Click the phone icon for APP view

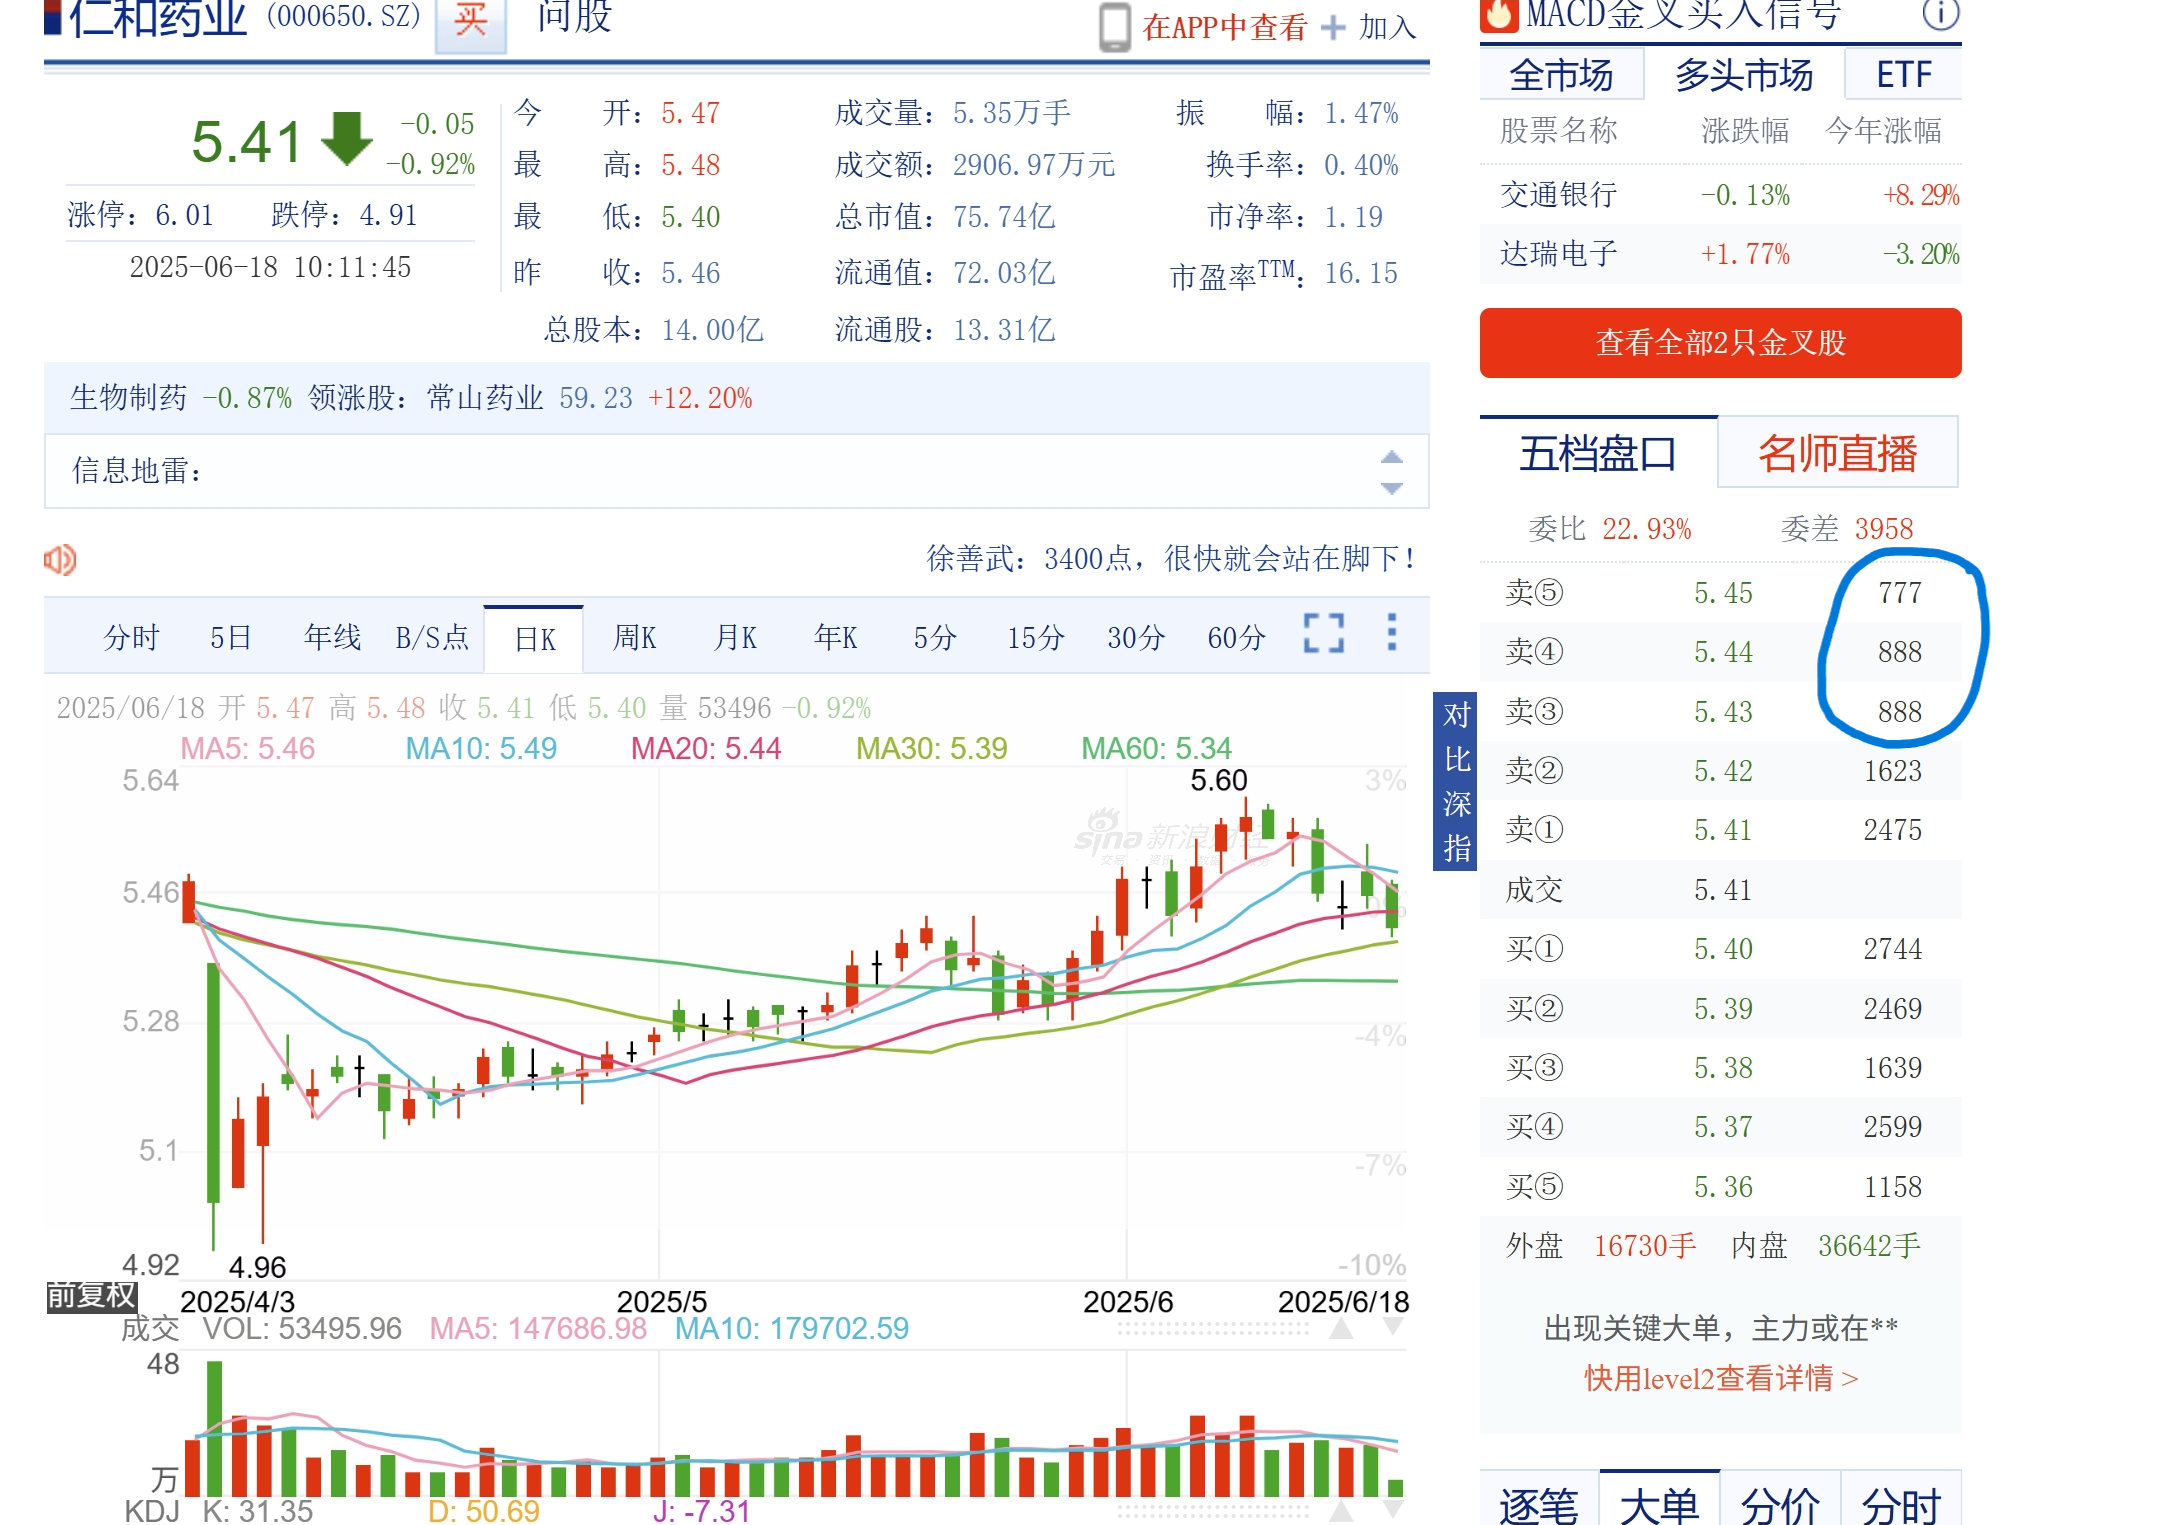[1114, 27]
